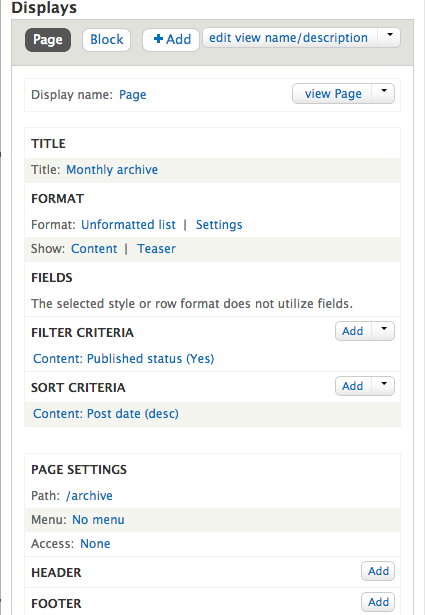Image resolution: width=425 pixels, height=615 pixels.
Task: Add a sort criteria
Action: coord(353,386)
